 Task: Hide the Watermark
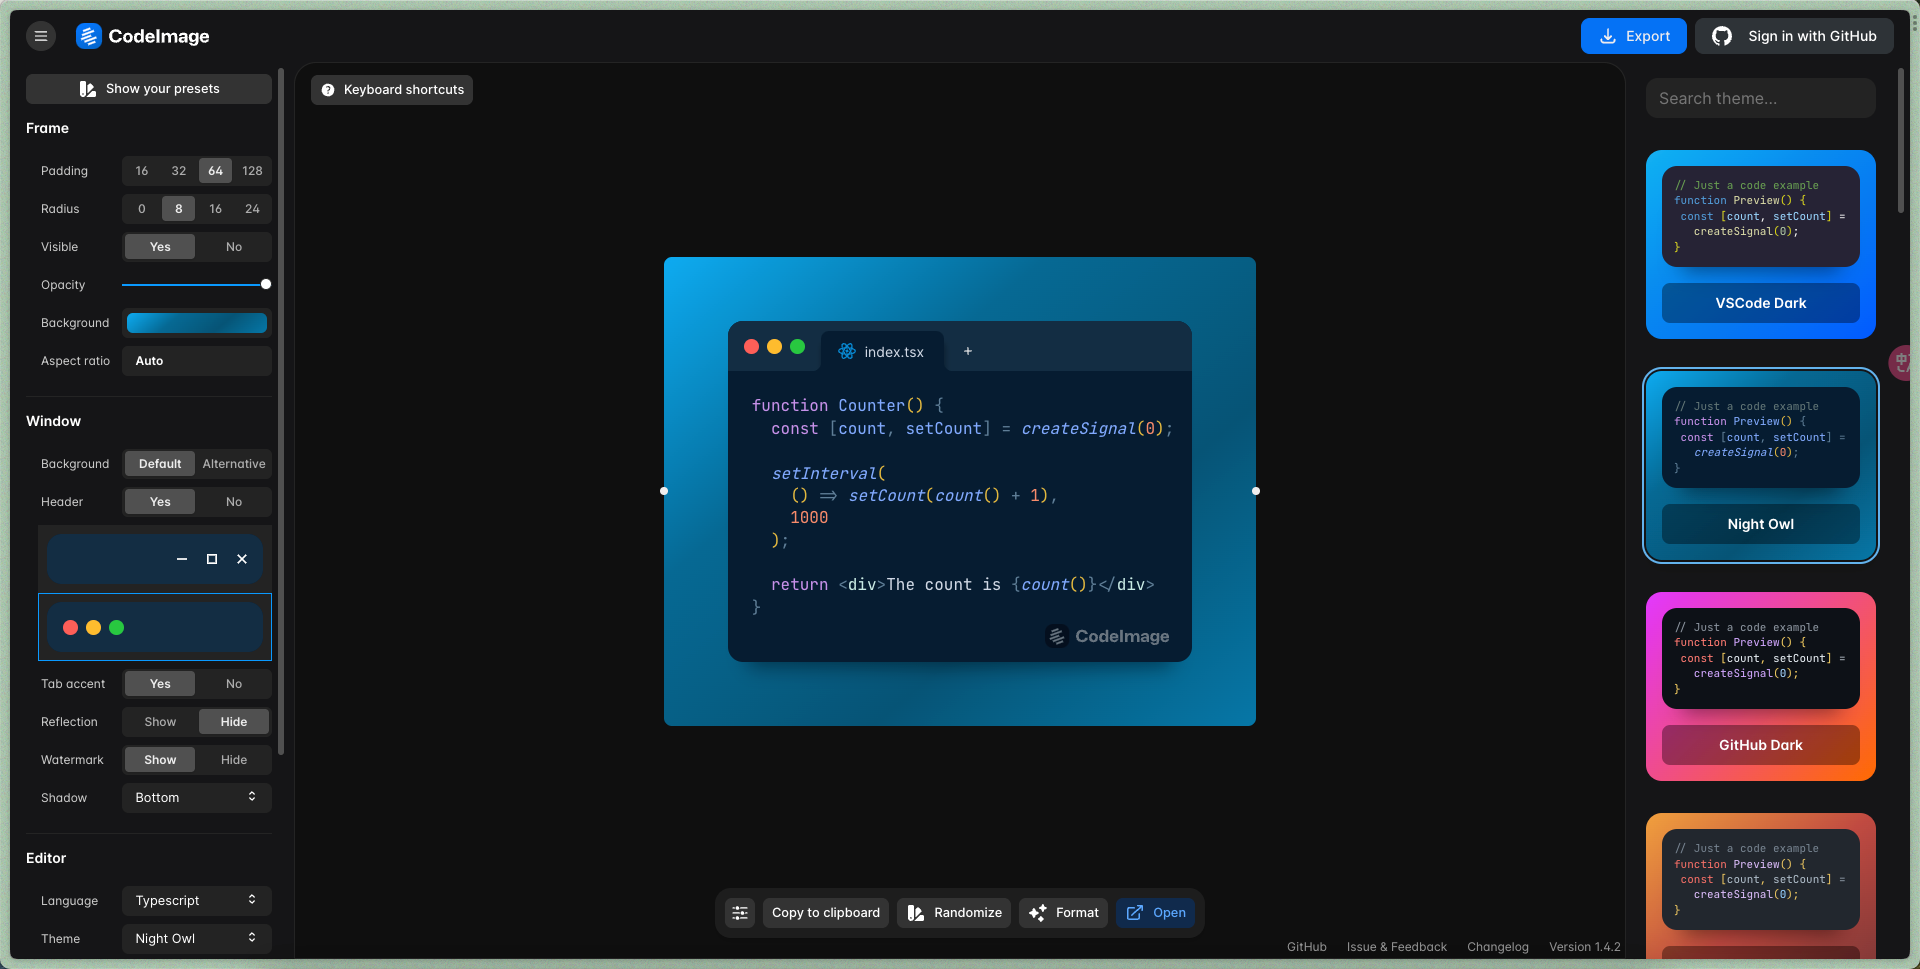(233, 760)
